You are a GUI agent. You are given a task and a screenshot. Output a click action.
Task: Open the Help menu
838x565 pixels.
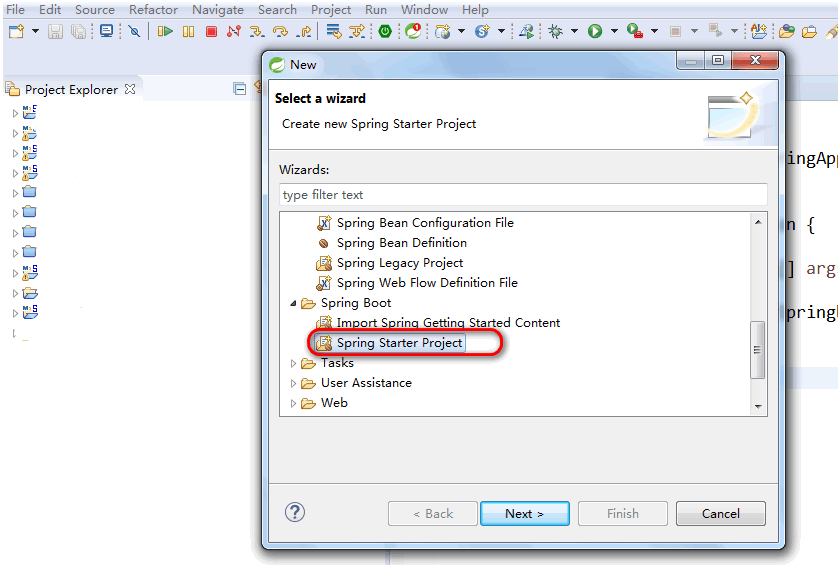[x=475, y=10]
